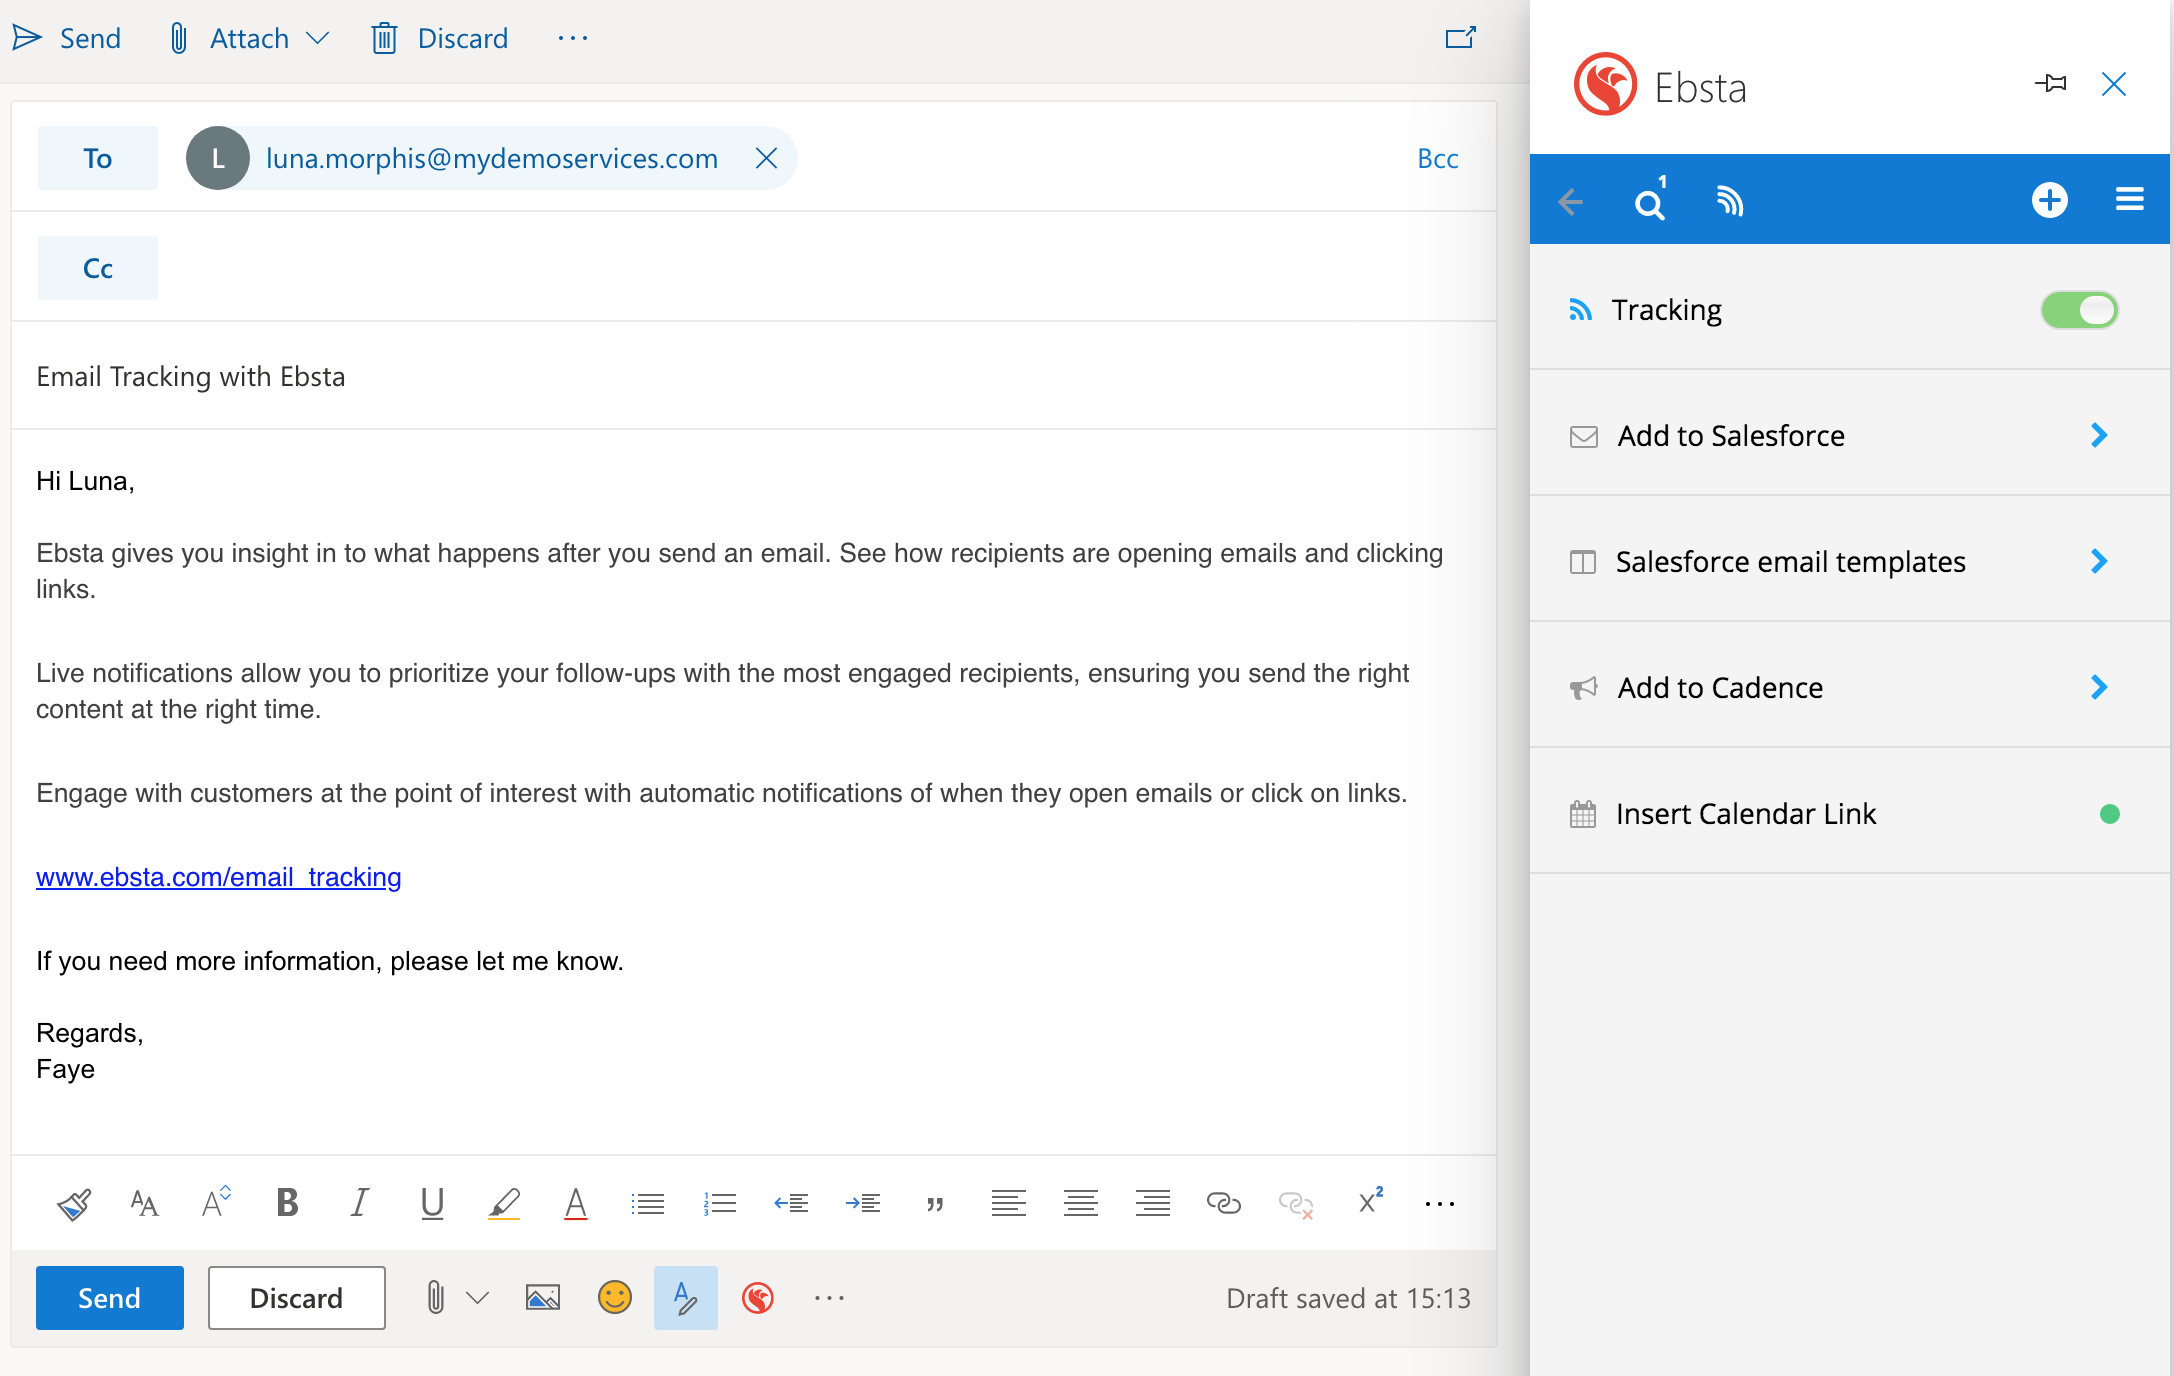Click the tracking feed icon in blue bar
Image resolution: width=2174 pixels, height=1376 pixels.
coord(1729,202)
